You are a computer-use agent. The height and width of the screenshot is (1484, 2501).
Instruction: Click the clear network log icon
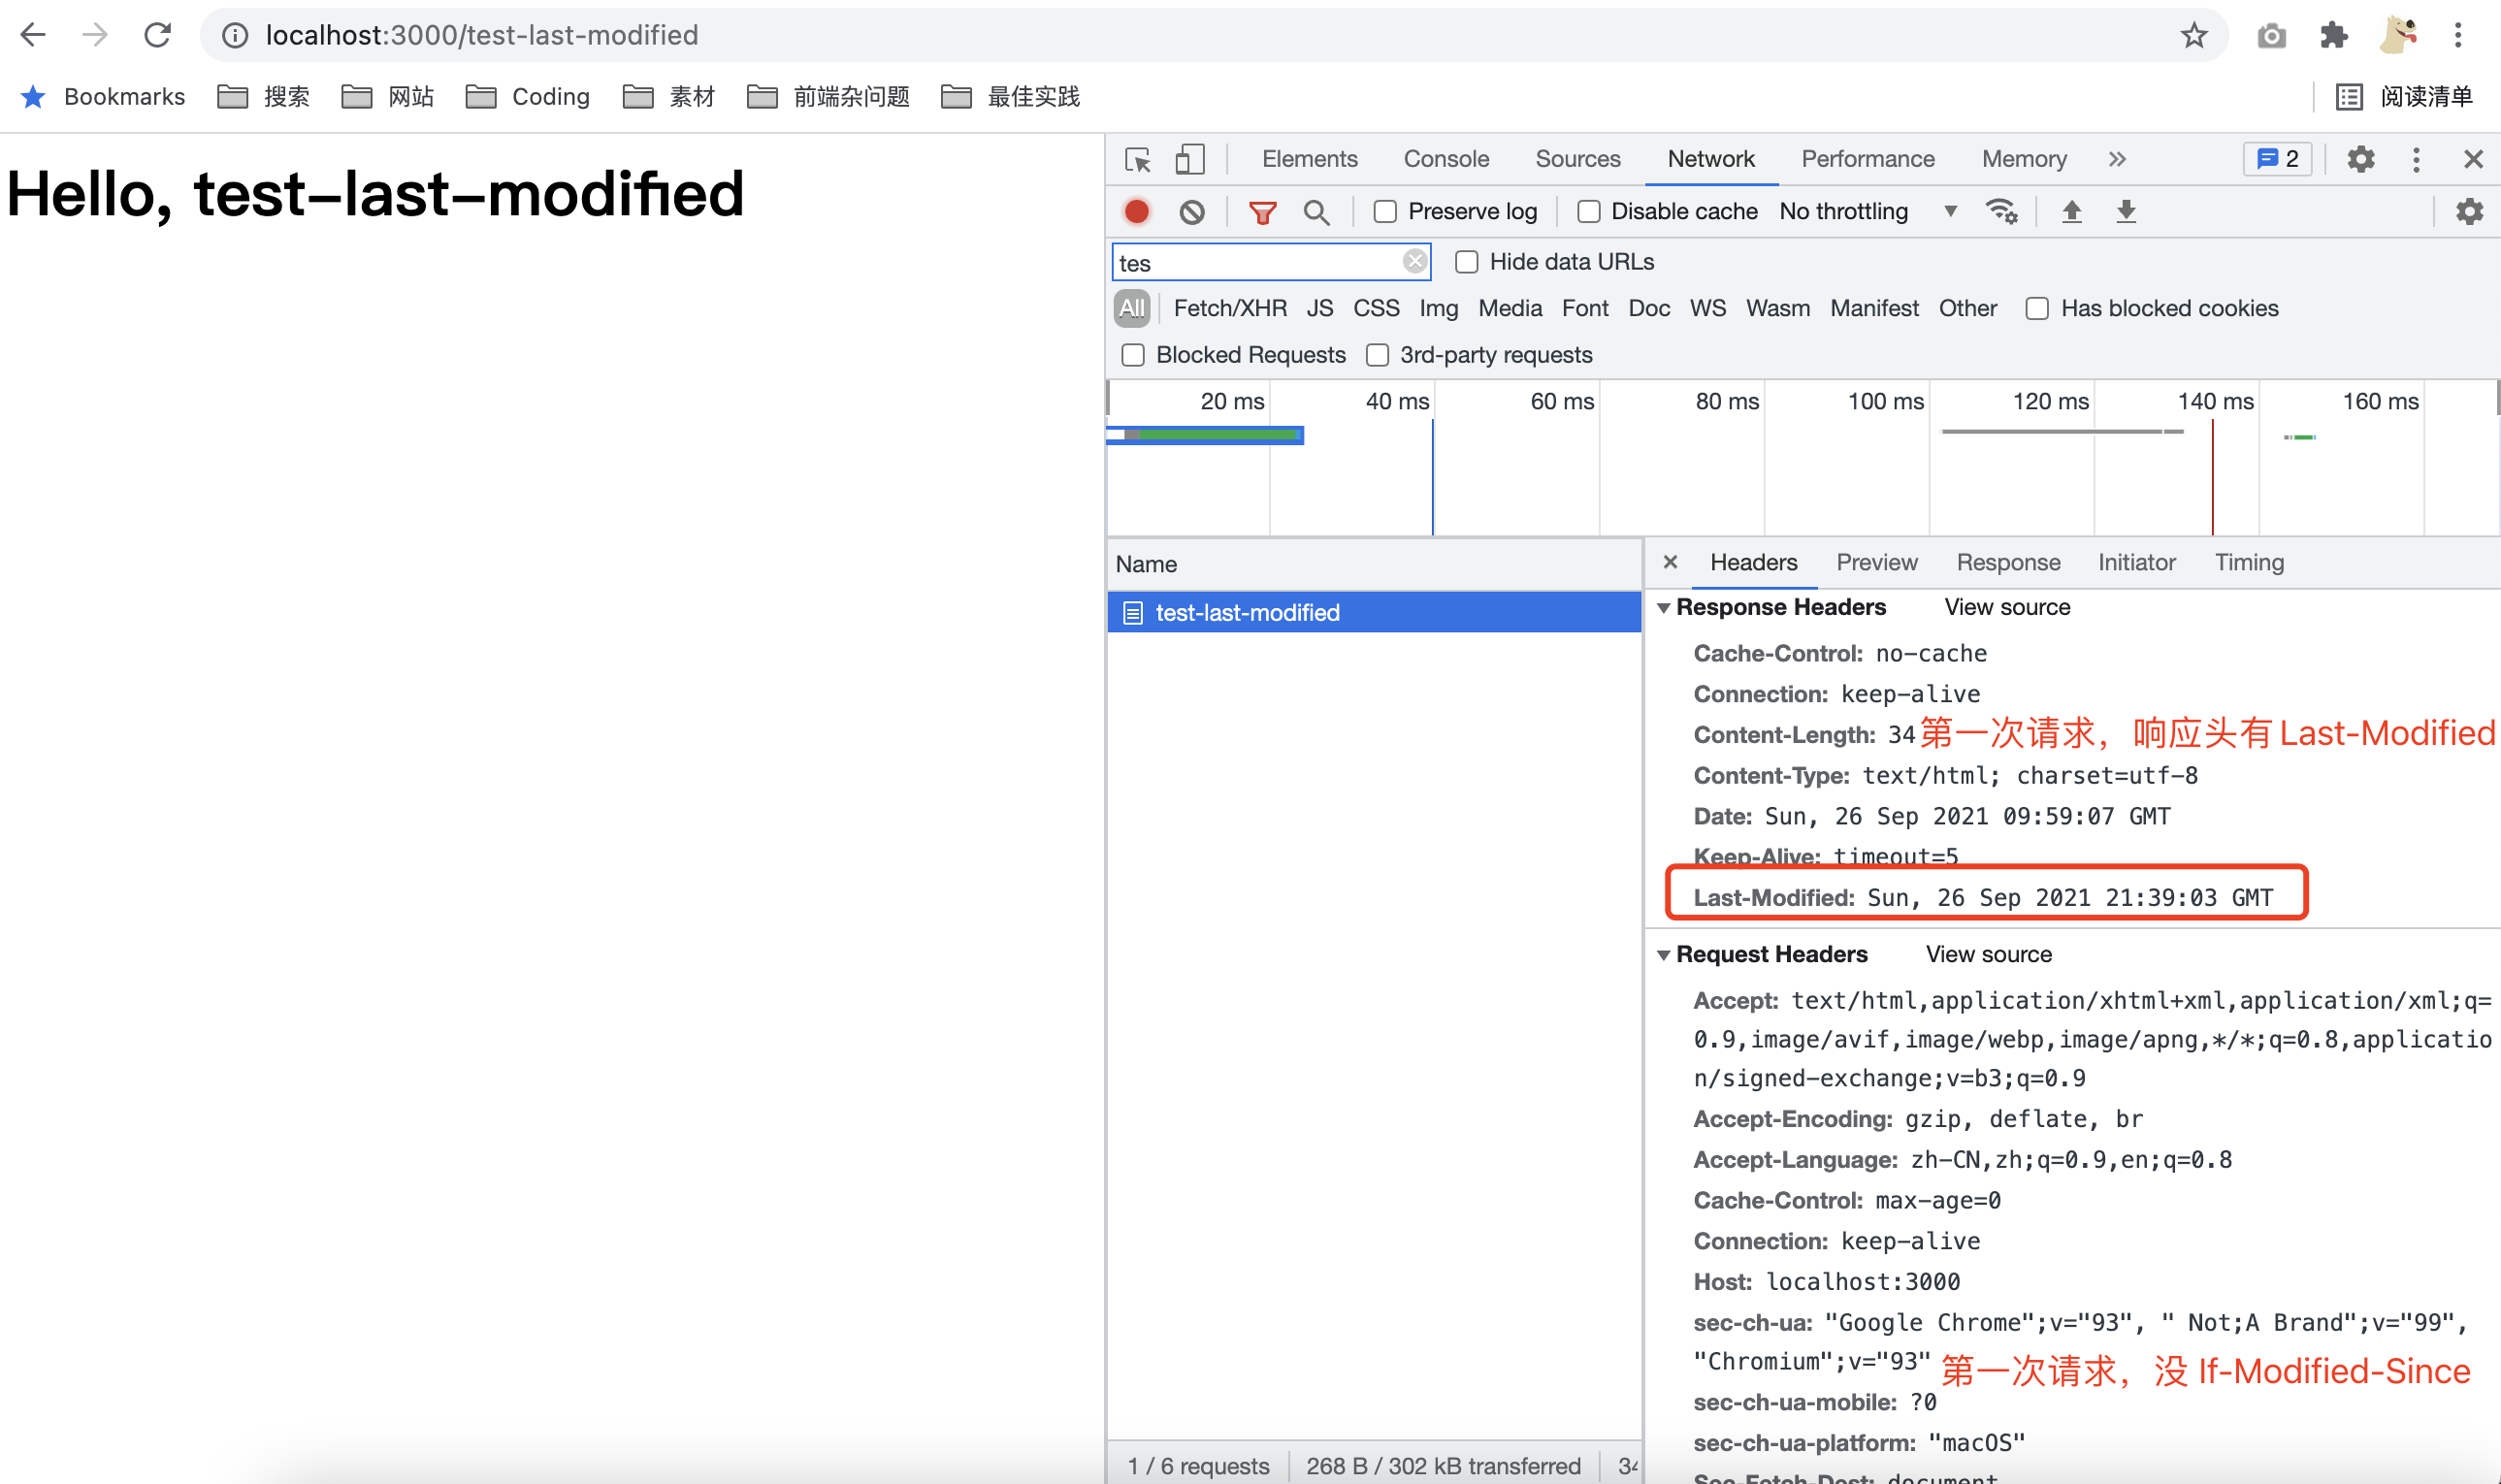(x=1191, y=211)
